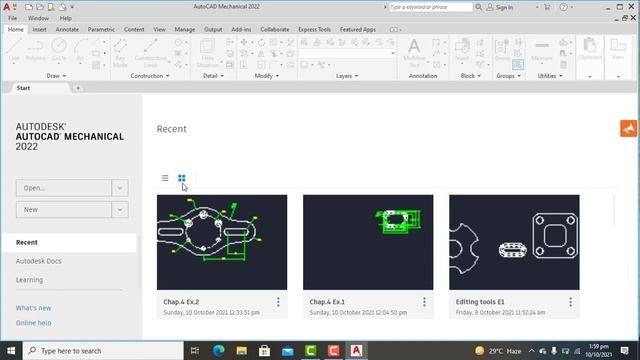640x360 pixels.
Task: Click the Line tool in Draw panel
Action: pyautogui.click(x=14, y=51)
